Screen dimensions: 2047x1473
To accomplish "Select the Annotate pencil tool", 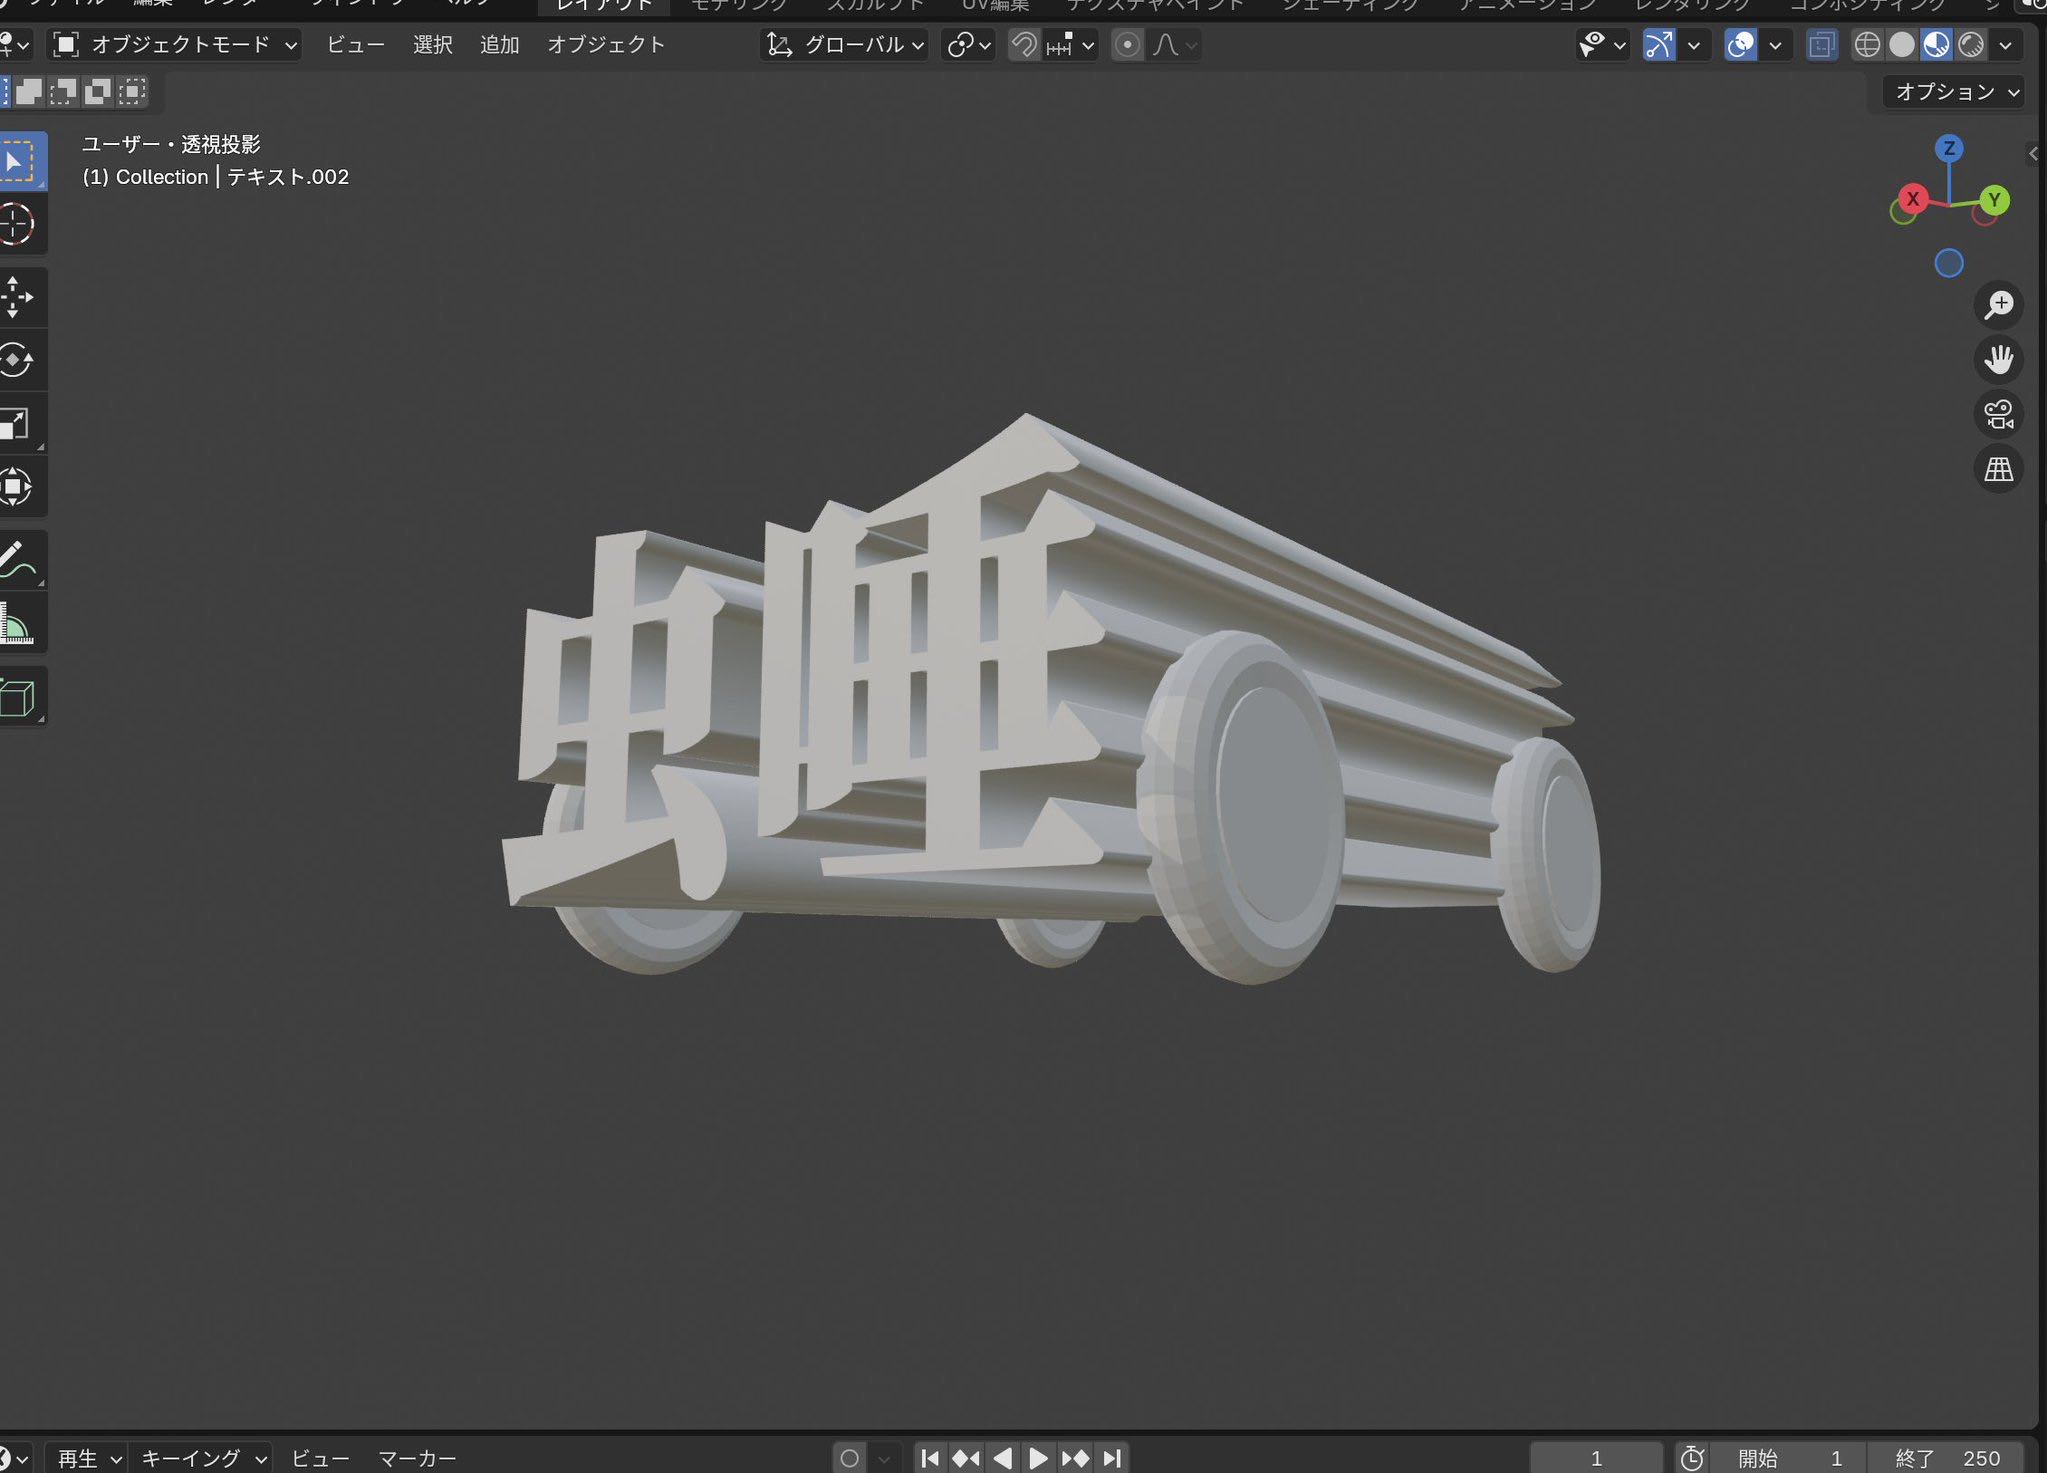I will coord(16,560).
